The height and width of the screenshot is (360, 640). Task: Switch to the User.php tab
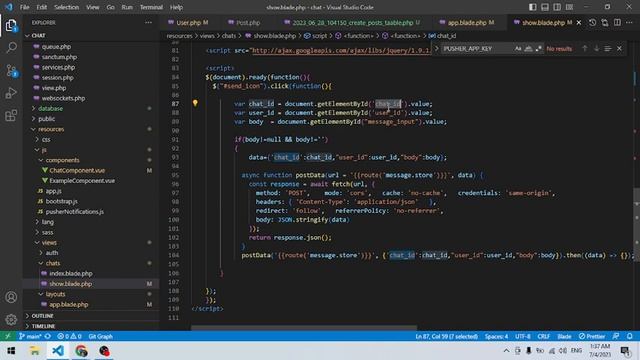point(188,23)
